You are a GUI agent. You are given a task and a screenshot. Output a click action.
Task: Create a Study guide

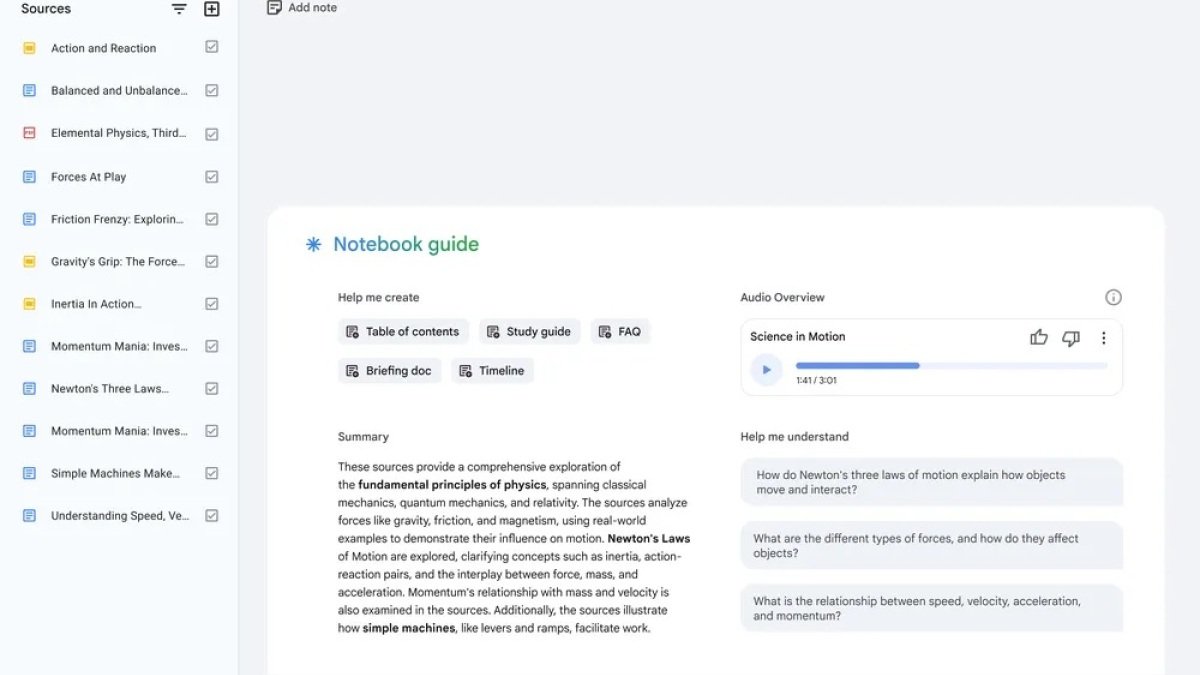click(529, 331)
